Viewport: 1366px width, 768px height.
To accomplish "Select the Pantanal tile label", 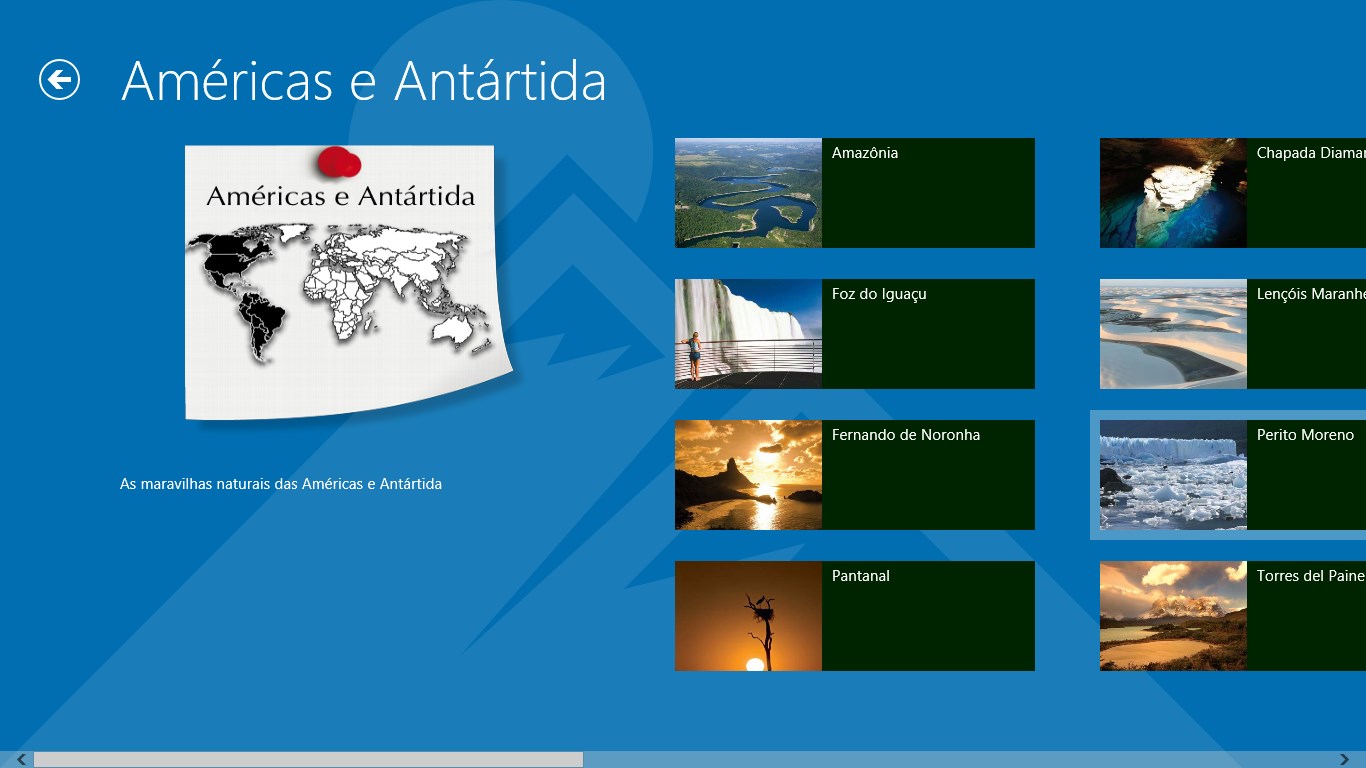I will tap(861, 576).
